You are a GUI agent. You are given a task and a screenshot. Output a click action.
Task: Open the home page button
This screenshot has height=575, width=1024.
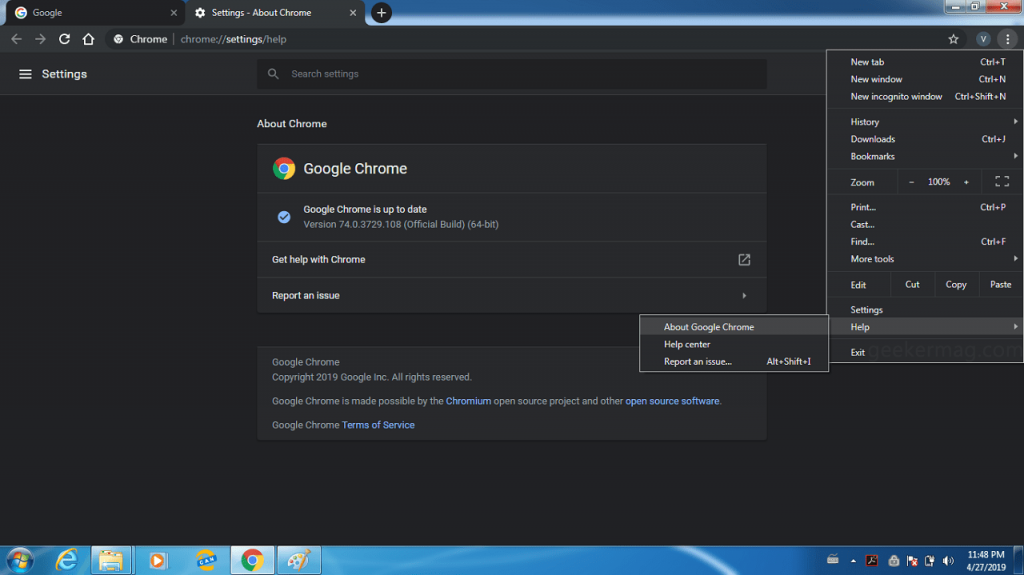88,39
